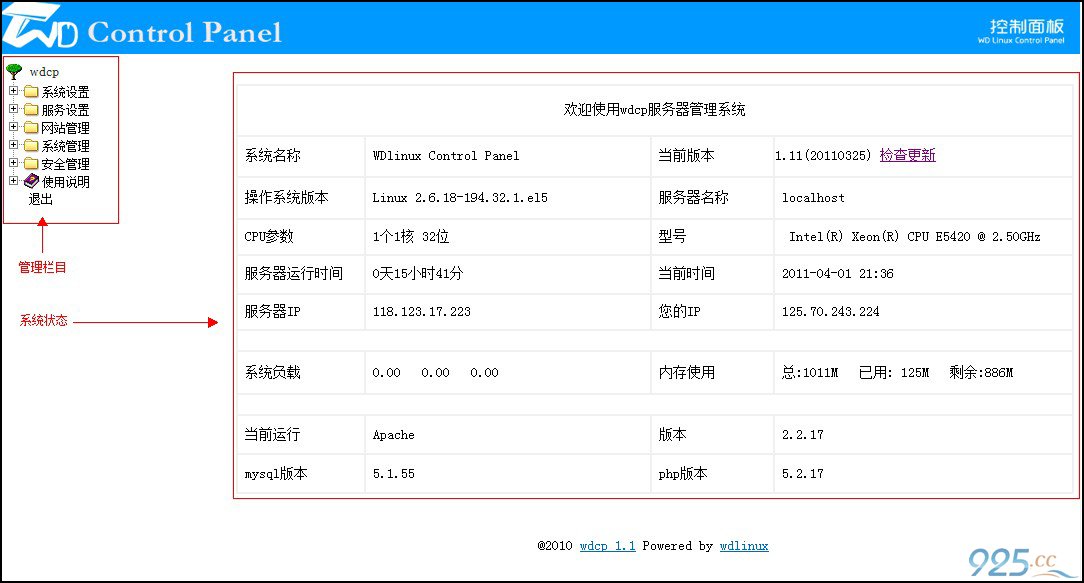1084x583 pixels.
Task: Click the 欢迎使用wdcp服务器管理系统 heading
Action: [x=654, y=109]
